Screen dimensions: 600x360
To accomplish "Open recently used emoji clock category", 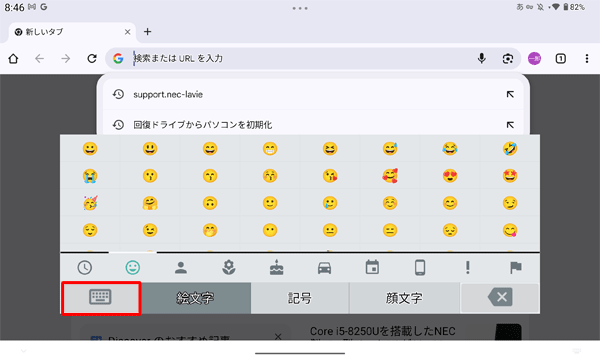I will 85,267.
